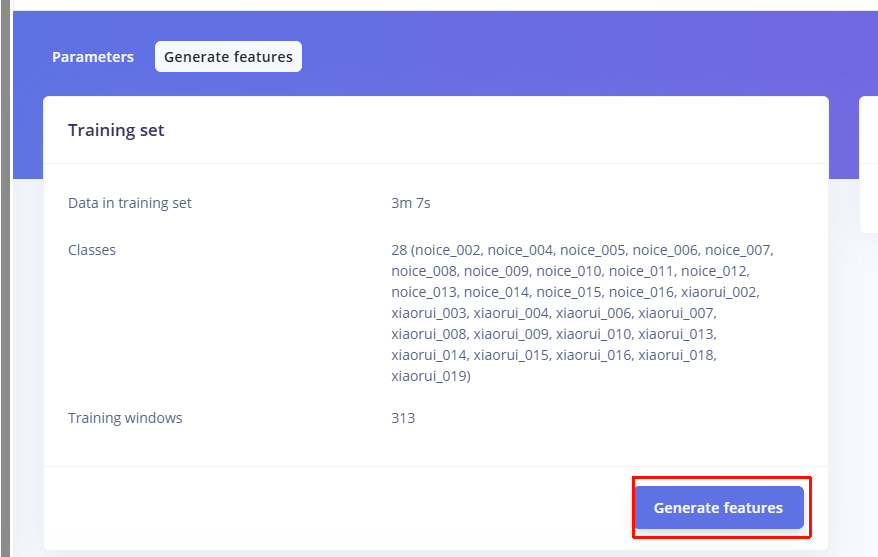Click the gray vertical bar at left edge

tap(6, 278)
